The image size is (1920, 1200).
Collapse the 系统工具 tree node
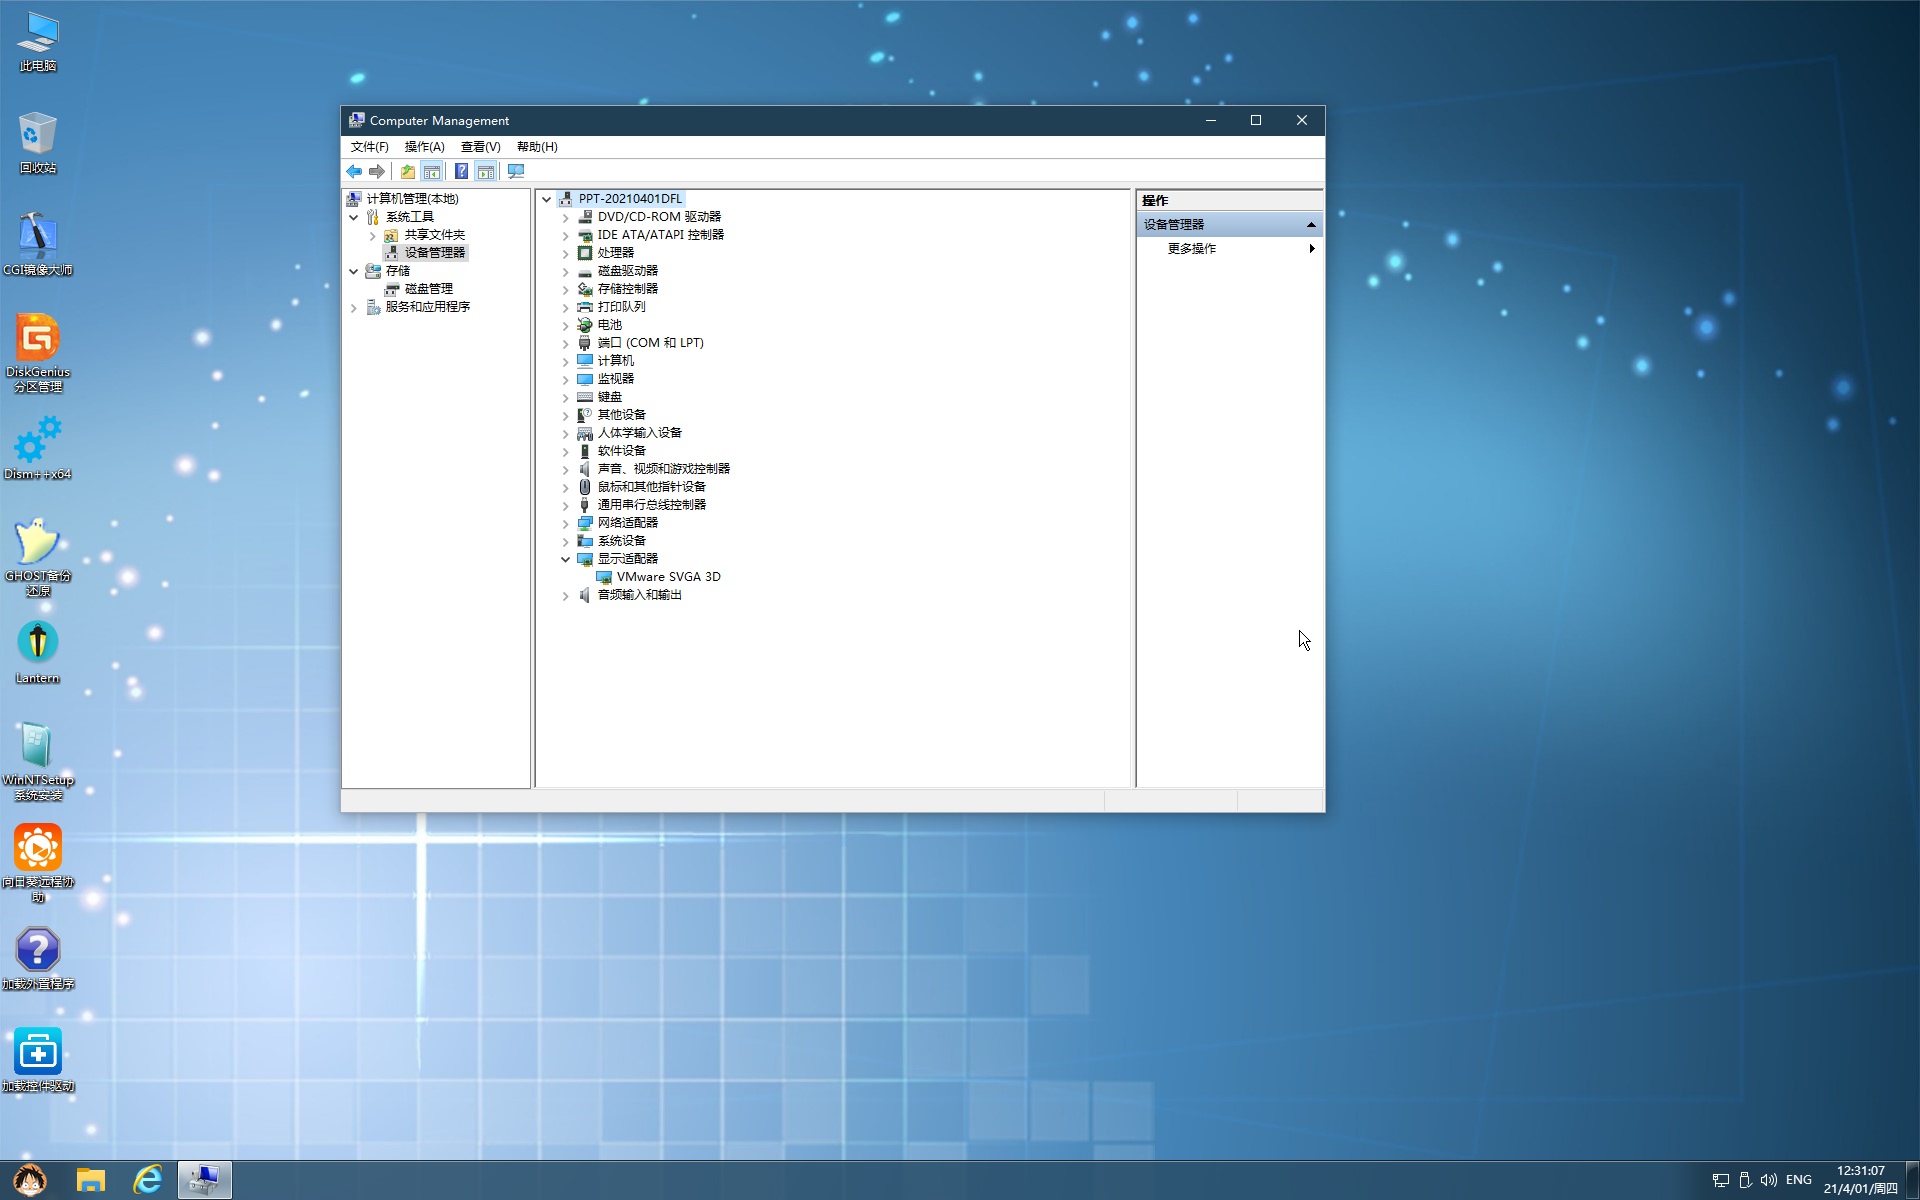pos(354,217)
